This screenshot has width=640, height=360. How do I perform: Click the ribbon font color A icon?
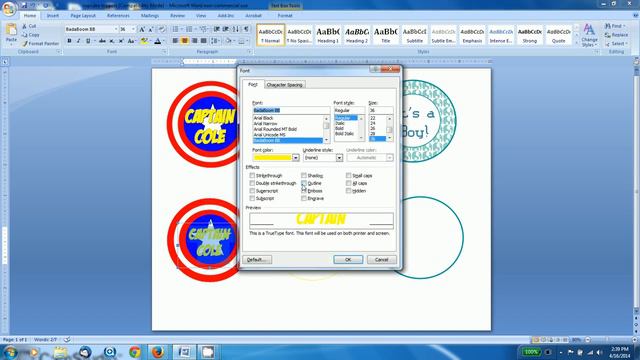click(x=158, y=41)
